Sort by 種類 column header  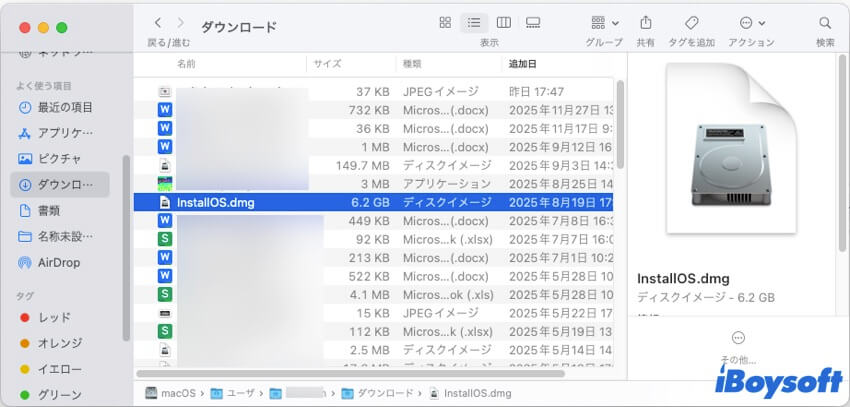tap(412, 64)
